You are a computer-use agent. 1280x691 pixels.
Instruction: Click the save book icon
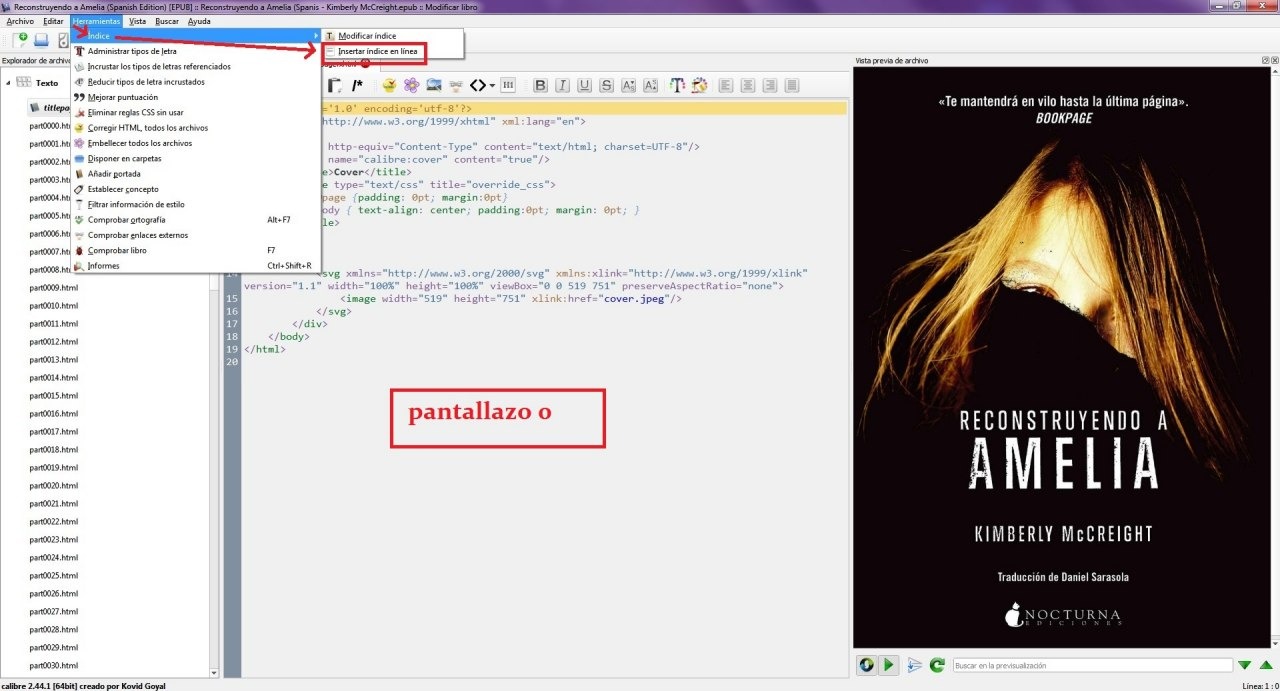click(41, 40)
